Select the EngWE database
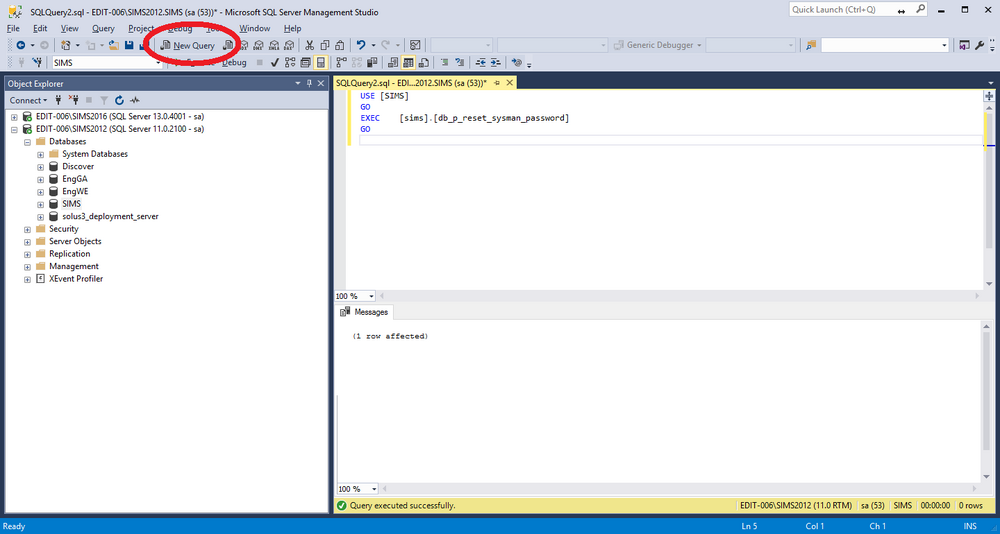Image resolution: width=1000 pixels, height=534 pixels. 75,191
